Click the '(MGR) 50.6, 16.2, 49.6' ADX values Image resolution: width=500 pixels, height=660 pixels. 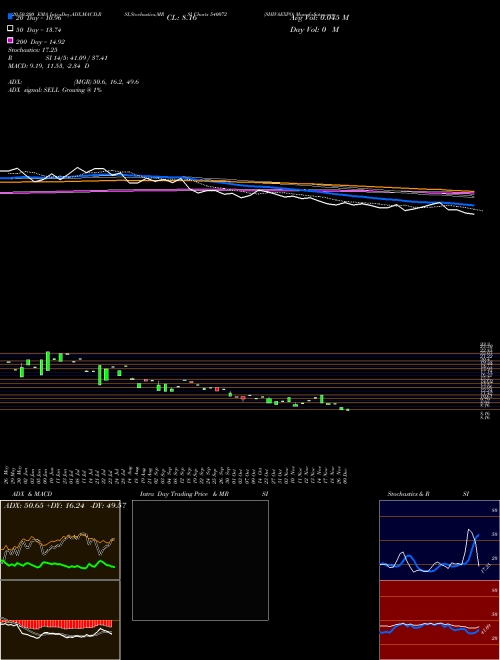[106, 82]
